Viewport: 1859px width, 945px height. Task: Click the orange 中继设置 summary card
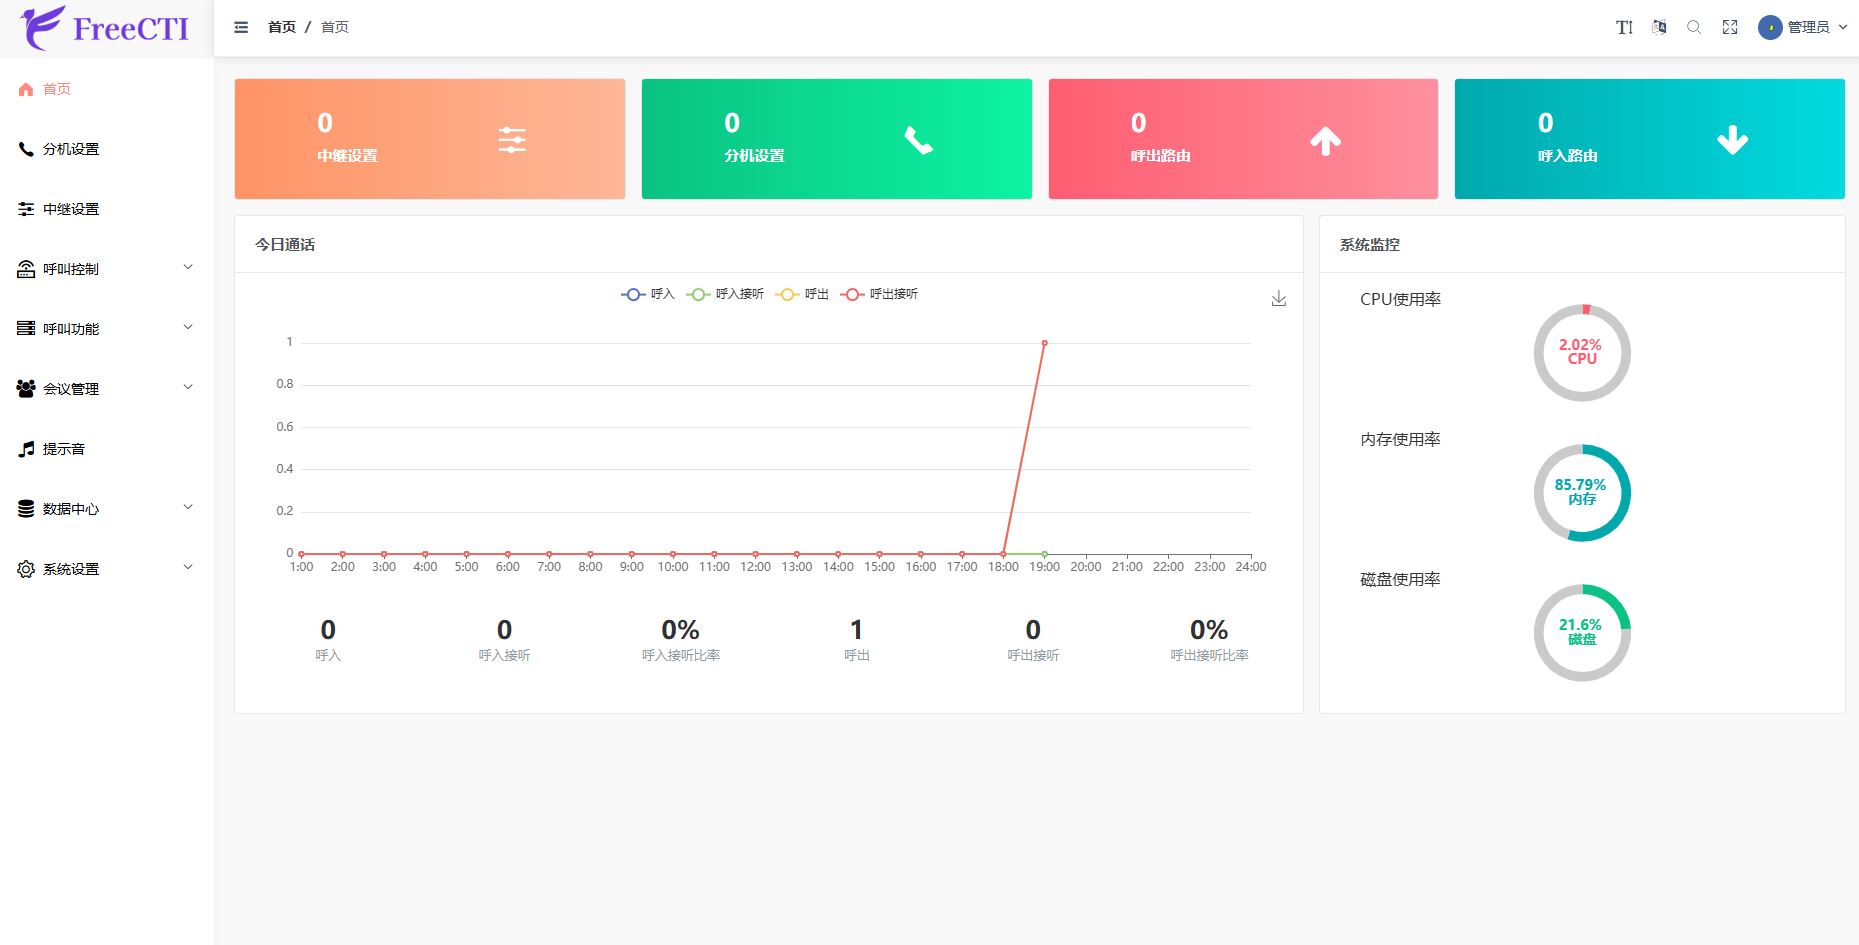click(x=429, y=139)
